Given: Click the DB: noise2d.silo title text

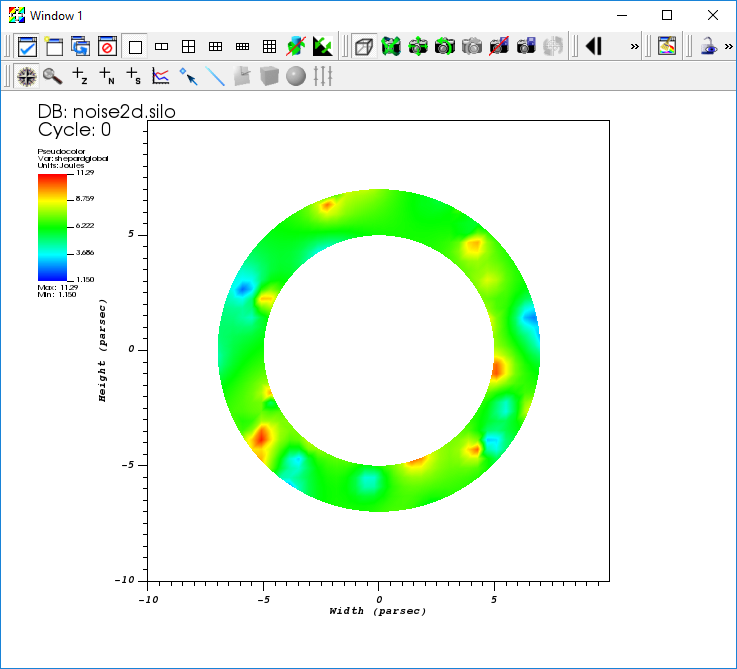Looking at the screenshot, I should [x=107, y=112].
